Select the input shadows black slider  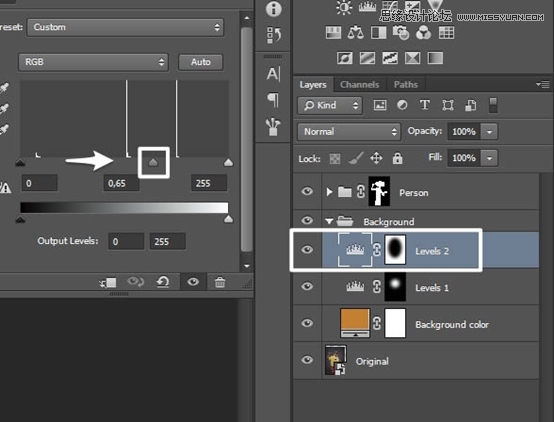[x=20, y=163]
